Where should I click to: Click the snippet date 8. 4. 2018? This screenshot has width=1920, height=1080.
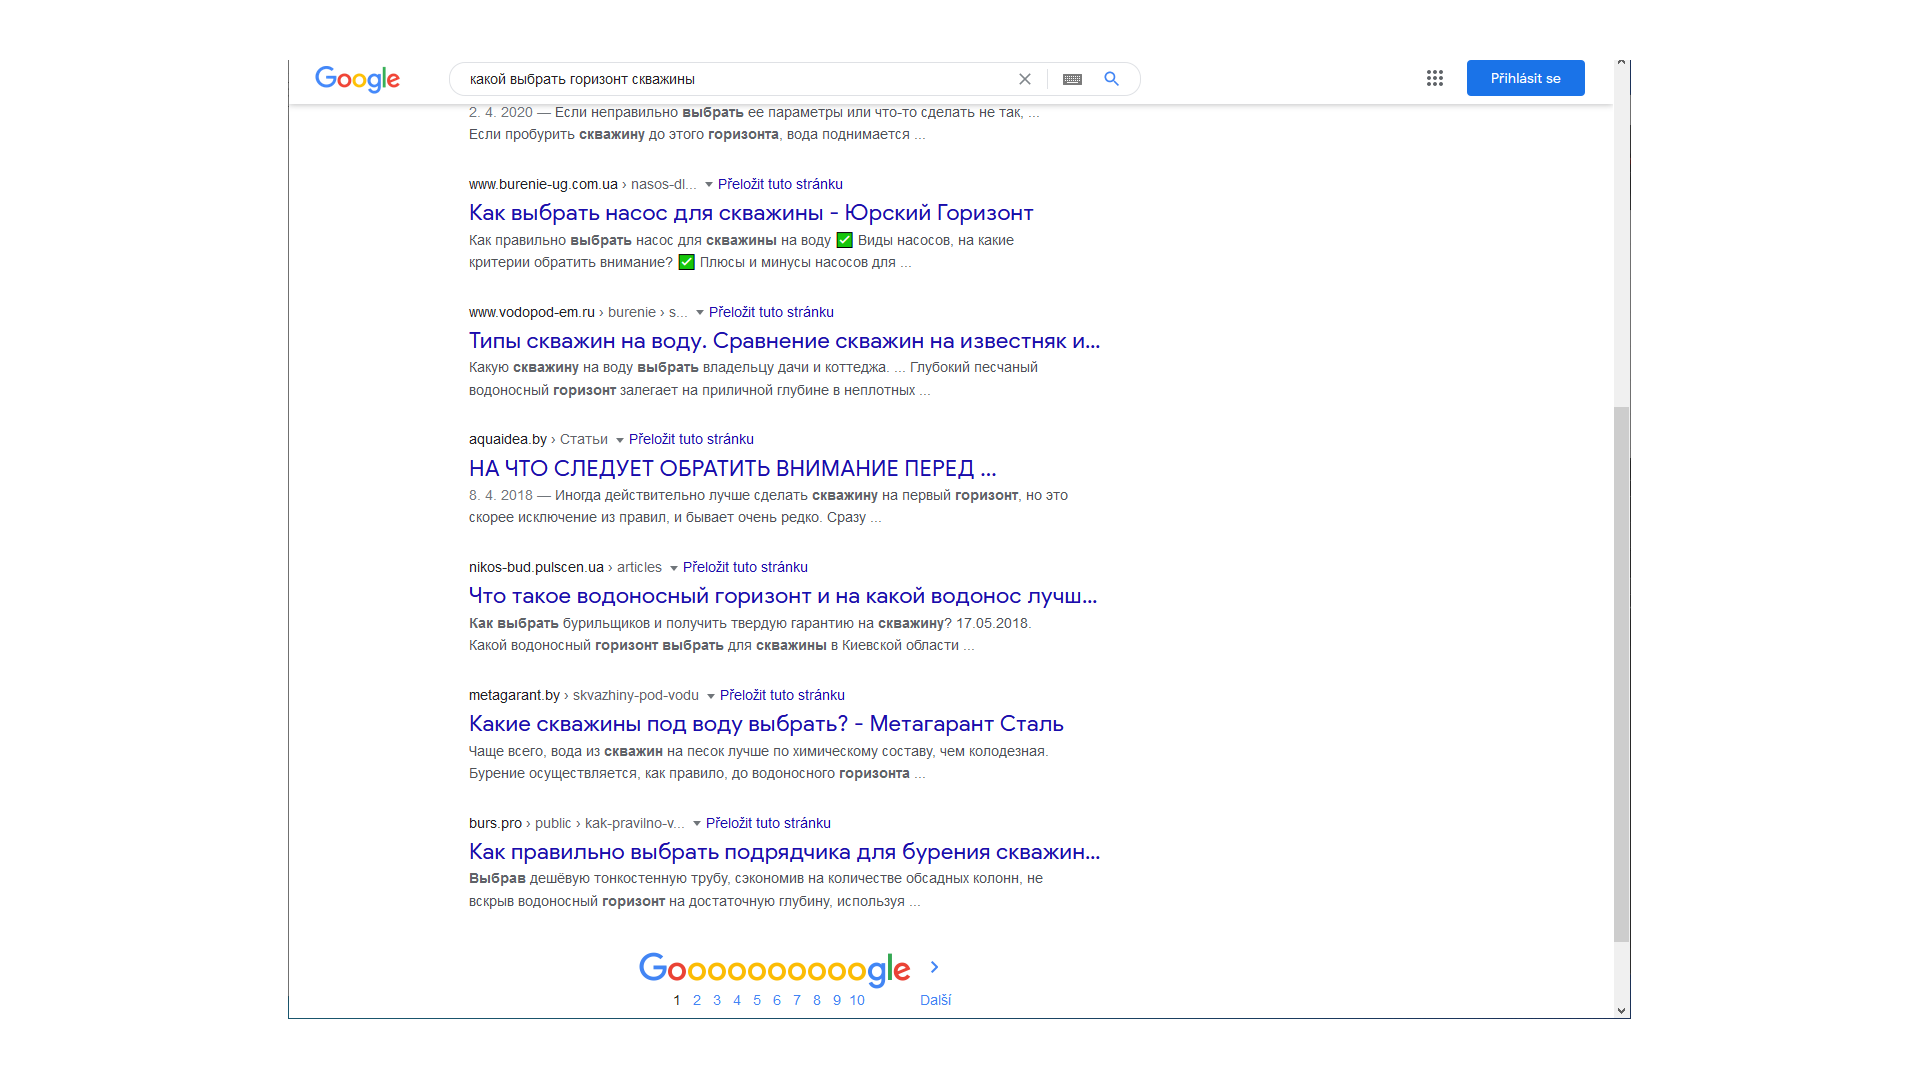pos(501,495)
